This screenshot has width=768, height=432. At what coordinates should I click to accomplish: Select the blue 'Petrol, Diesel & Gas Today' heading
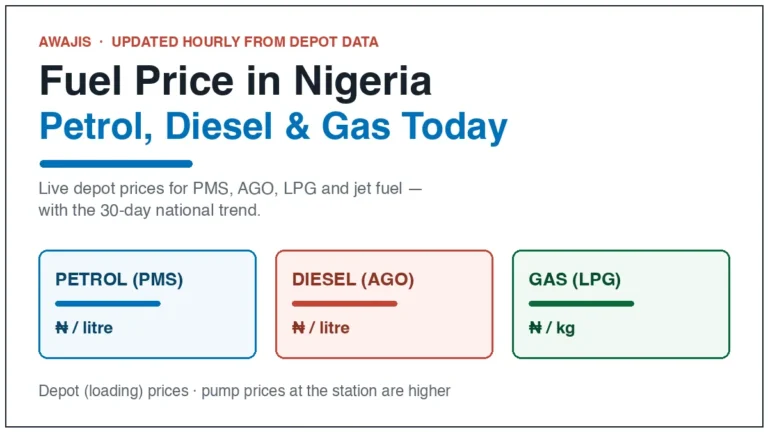point(273,127)
